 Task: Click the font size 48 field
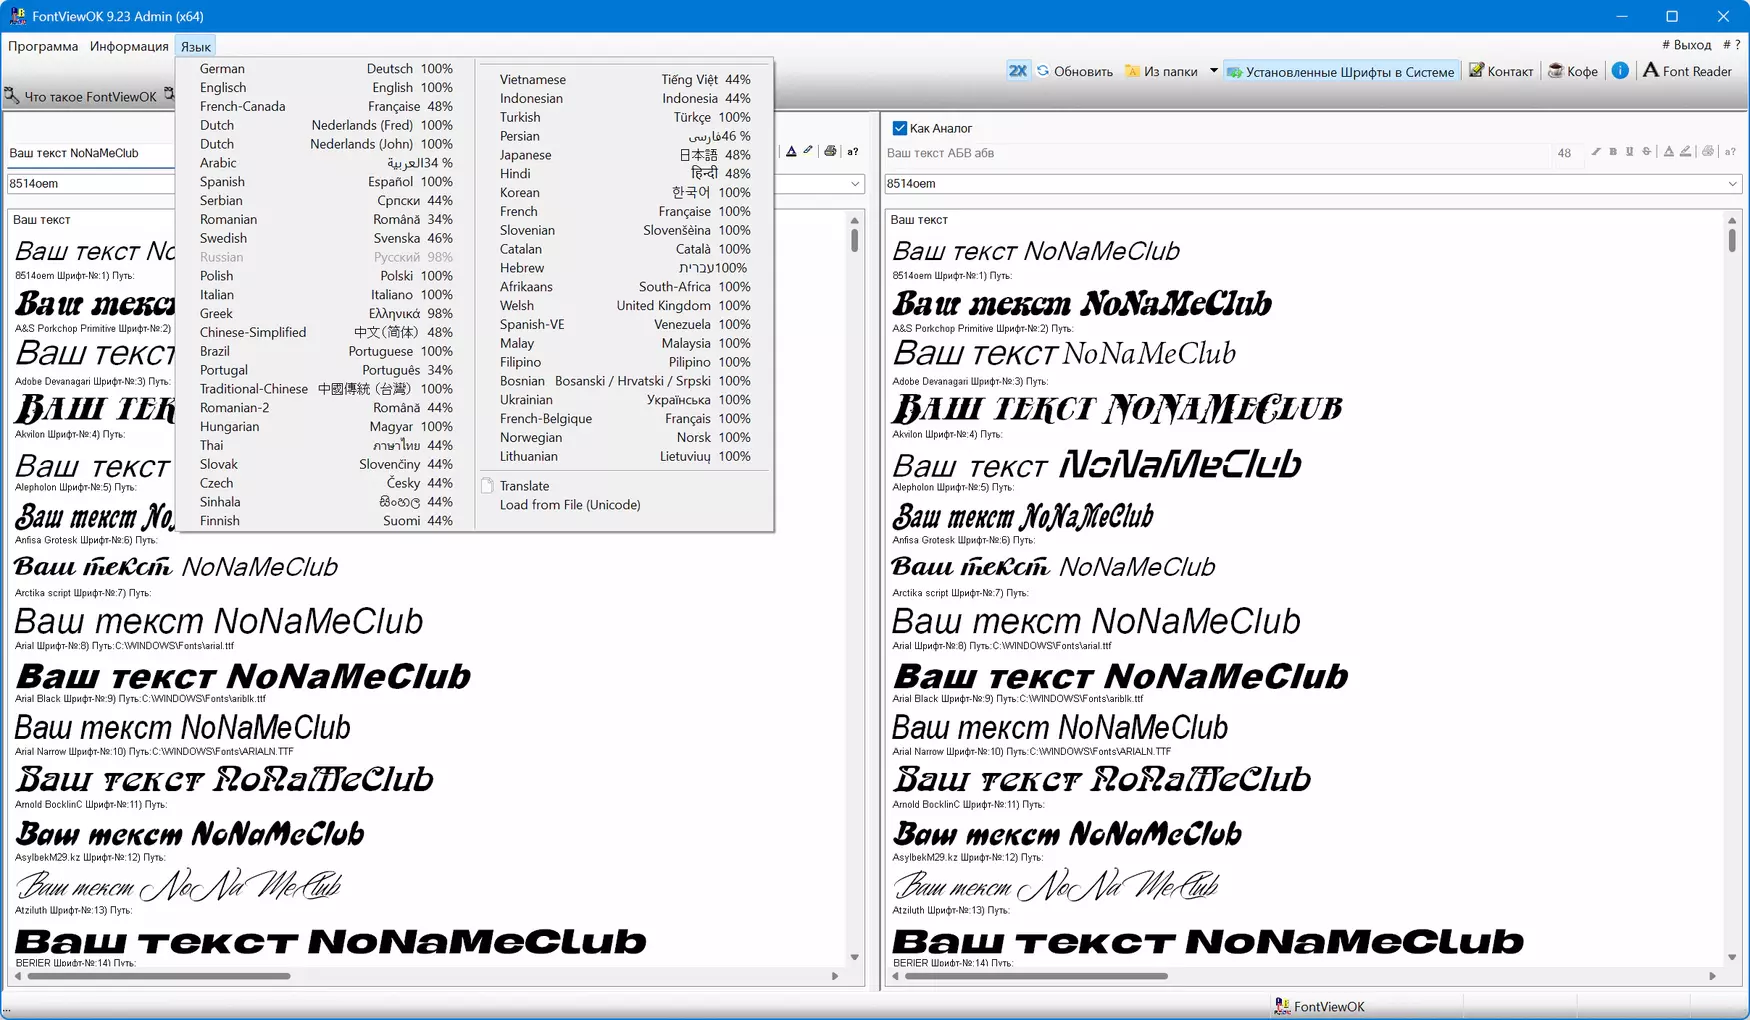1564,153
